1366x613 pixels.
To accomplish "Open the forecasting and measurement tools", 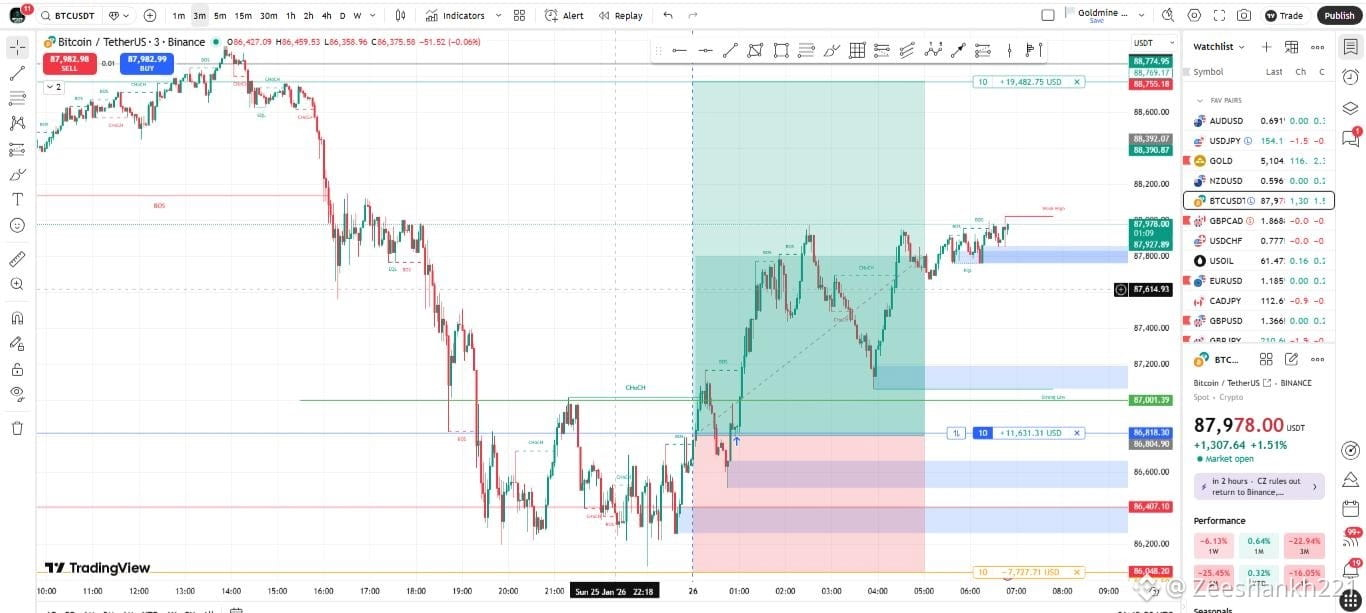I will tap(17, 149).
